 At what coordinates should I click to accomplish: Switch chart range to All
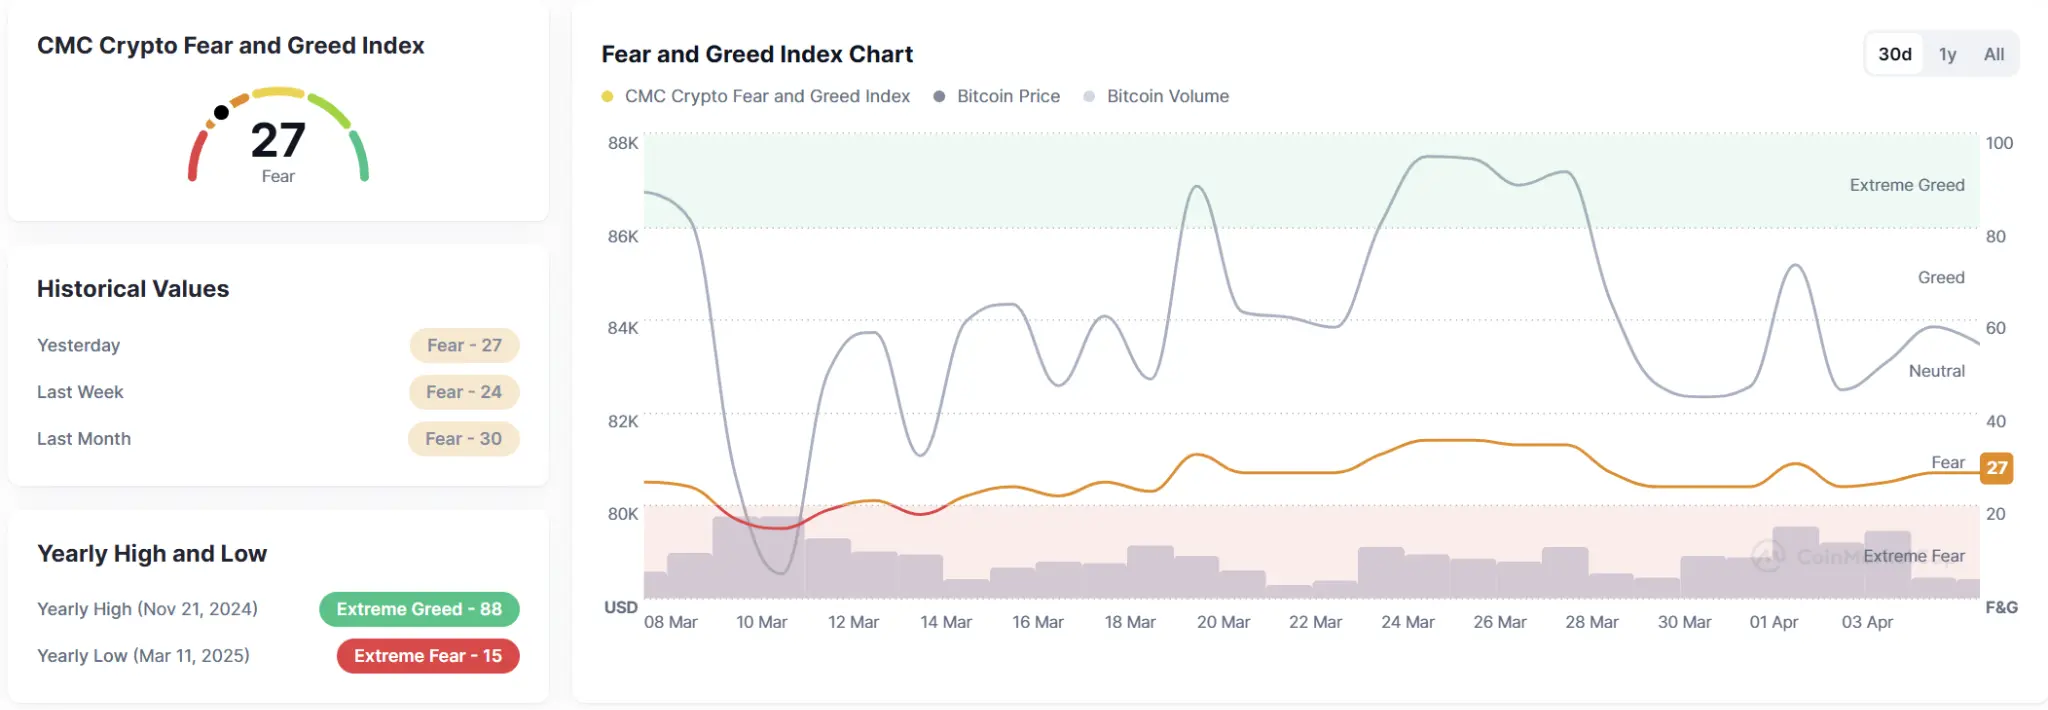pos(1993,54)
